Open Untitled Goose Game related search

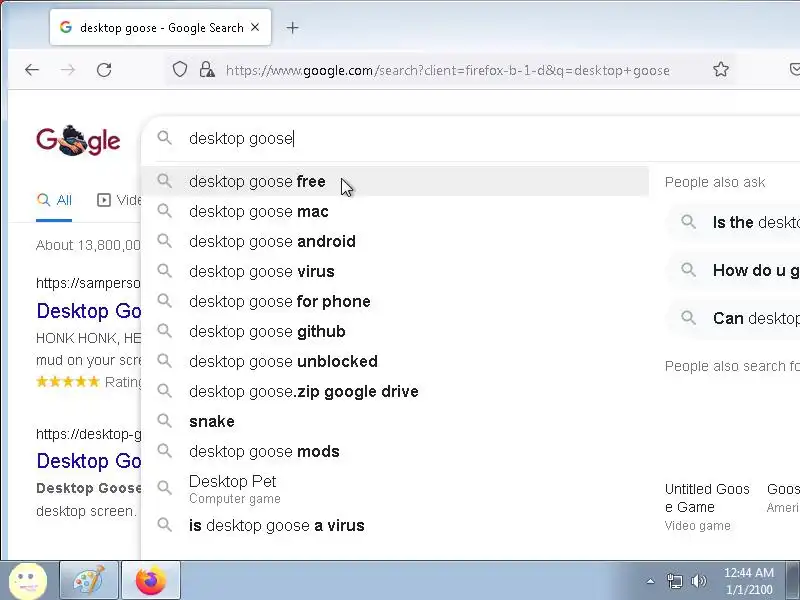click(707, 506)
